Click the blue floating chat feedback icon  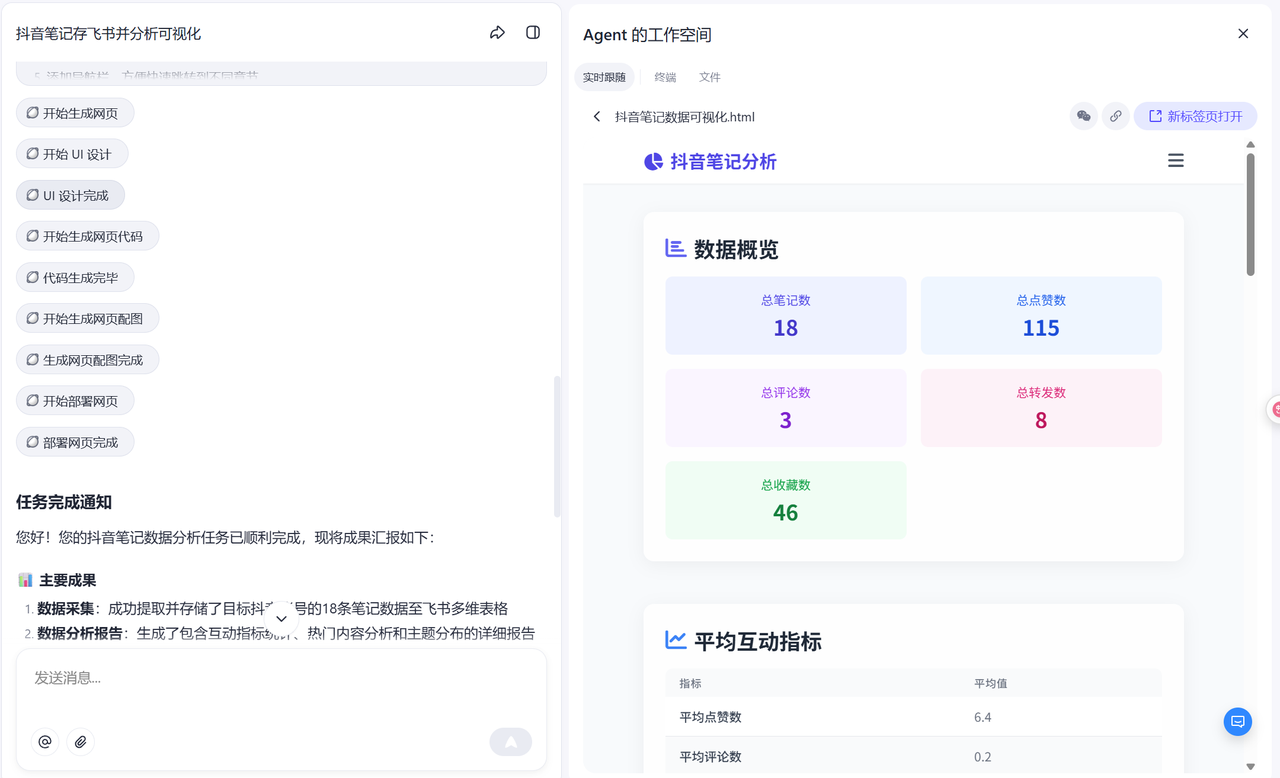coord(1237,721)
